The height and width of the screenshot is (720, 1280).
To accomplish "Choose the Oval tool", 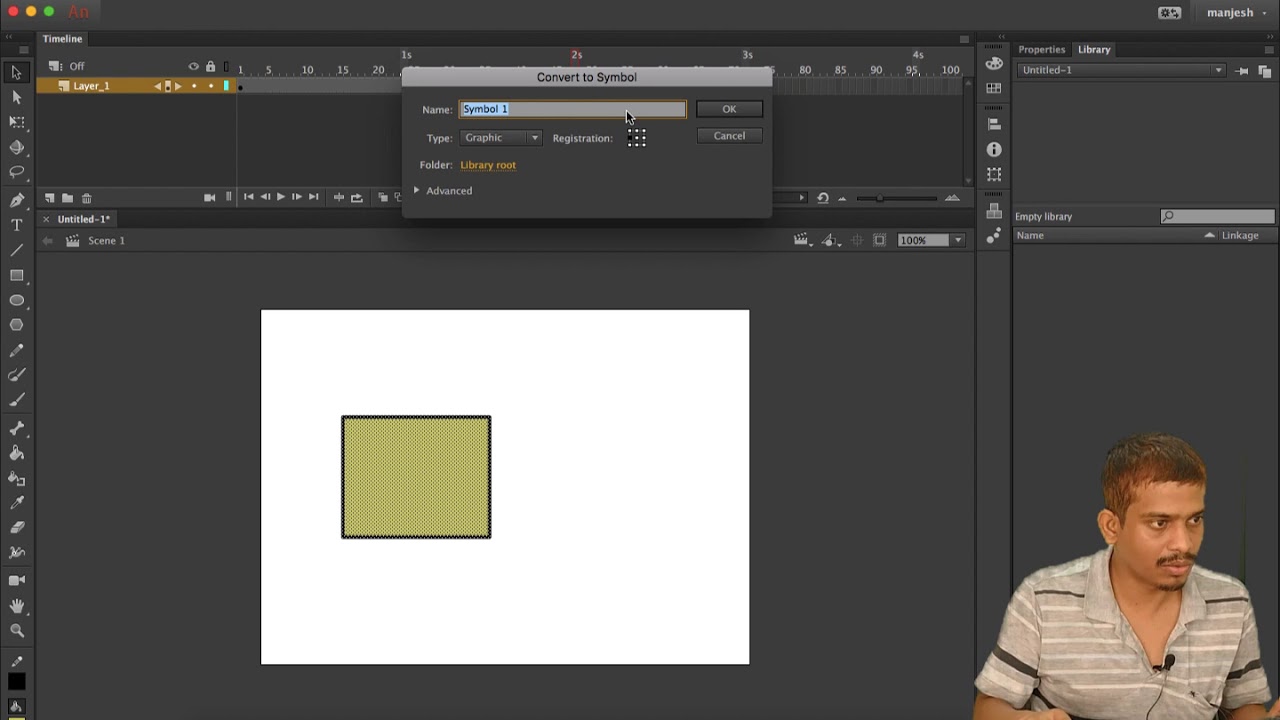I will click(x=17, y=300).
